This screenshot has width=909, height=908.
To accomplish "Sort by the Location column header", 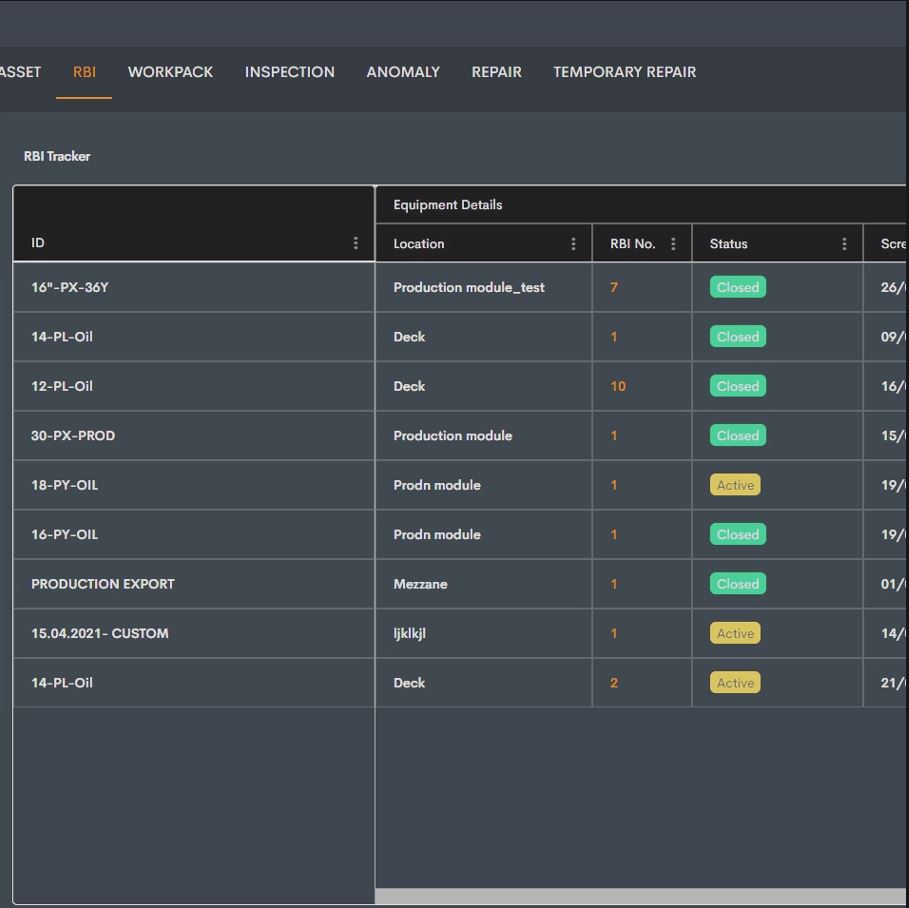I will [x=419, y=244].
